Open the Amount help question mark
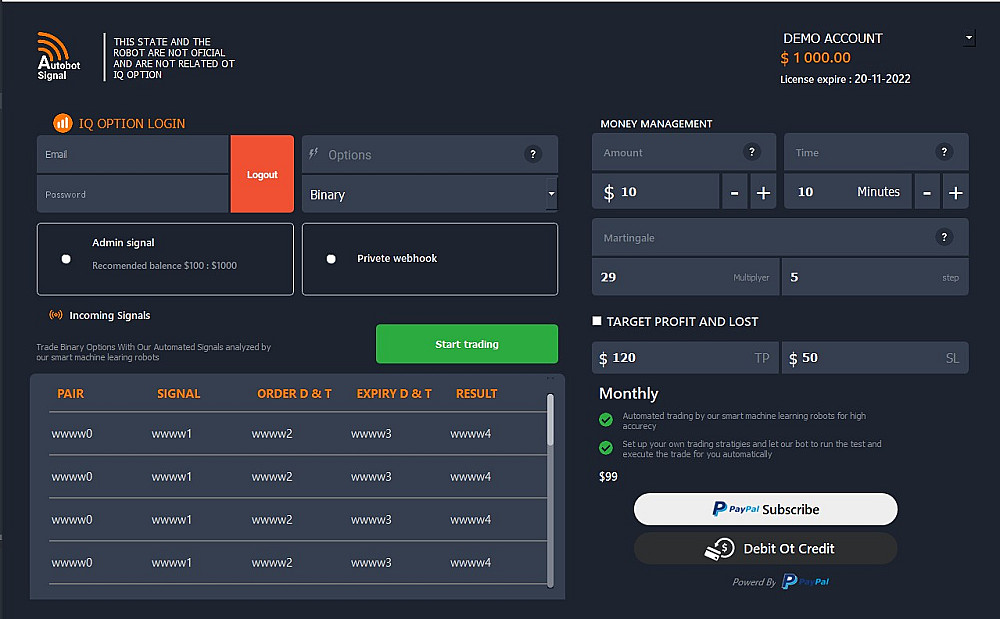The image size is (1000, 619). point(752,152)
